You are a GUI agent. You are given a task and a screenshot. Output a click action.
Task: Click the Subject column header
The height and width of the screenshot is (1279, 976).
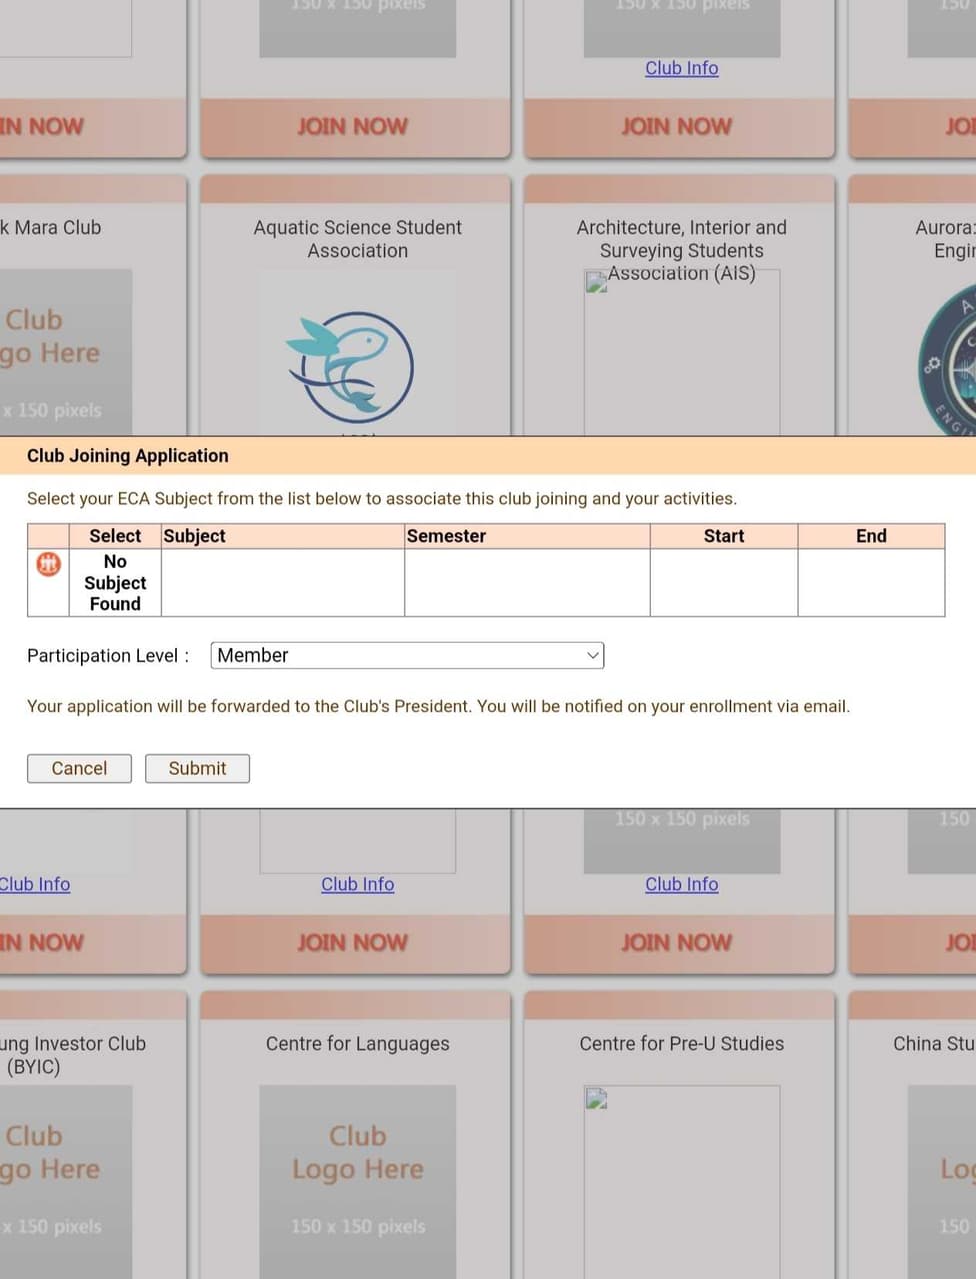pyautogui.click(x=195, y=536)
